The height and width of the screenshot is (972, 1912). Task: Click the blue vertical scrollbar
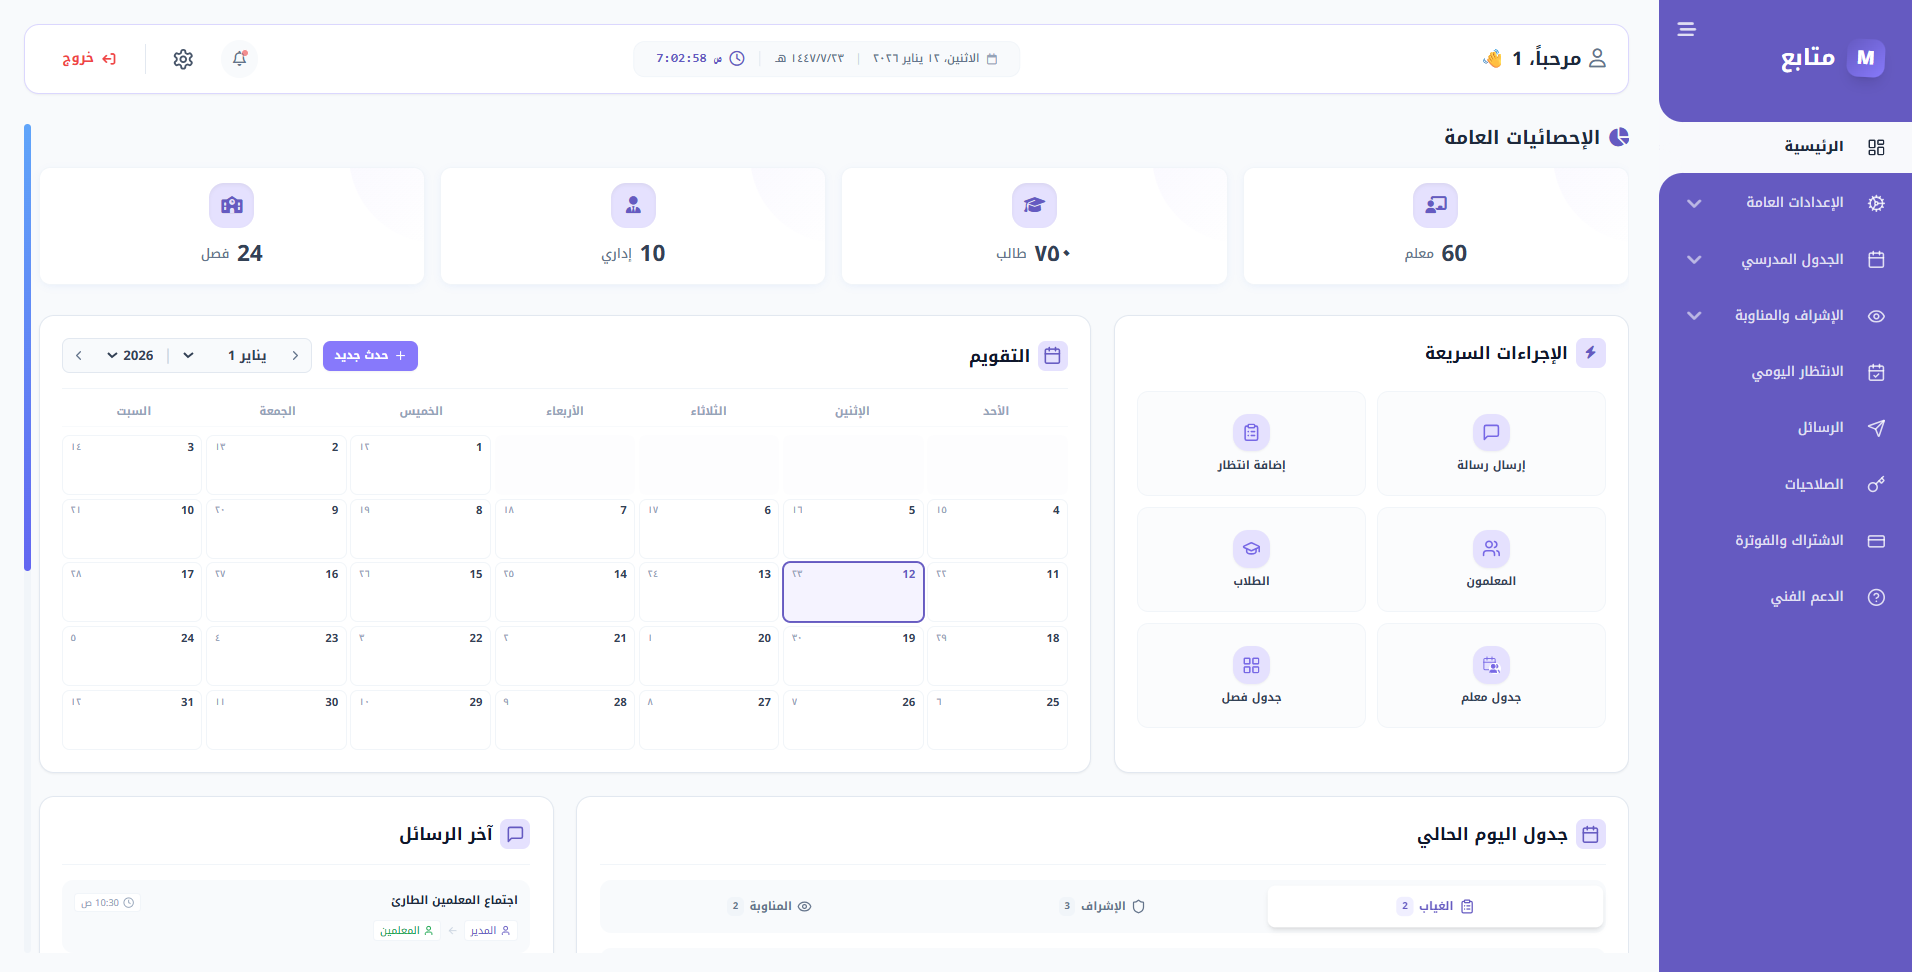(27, 346)
